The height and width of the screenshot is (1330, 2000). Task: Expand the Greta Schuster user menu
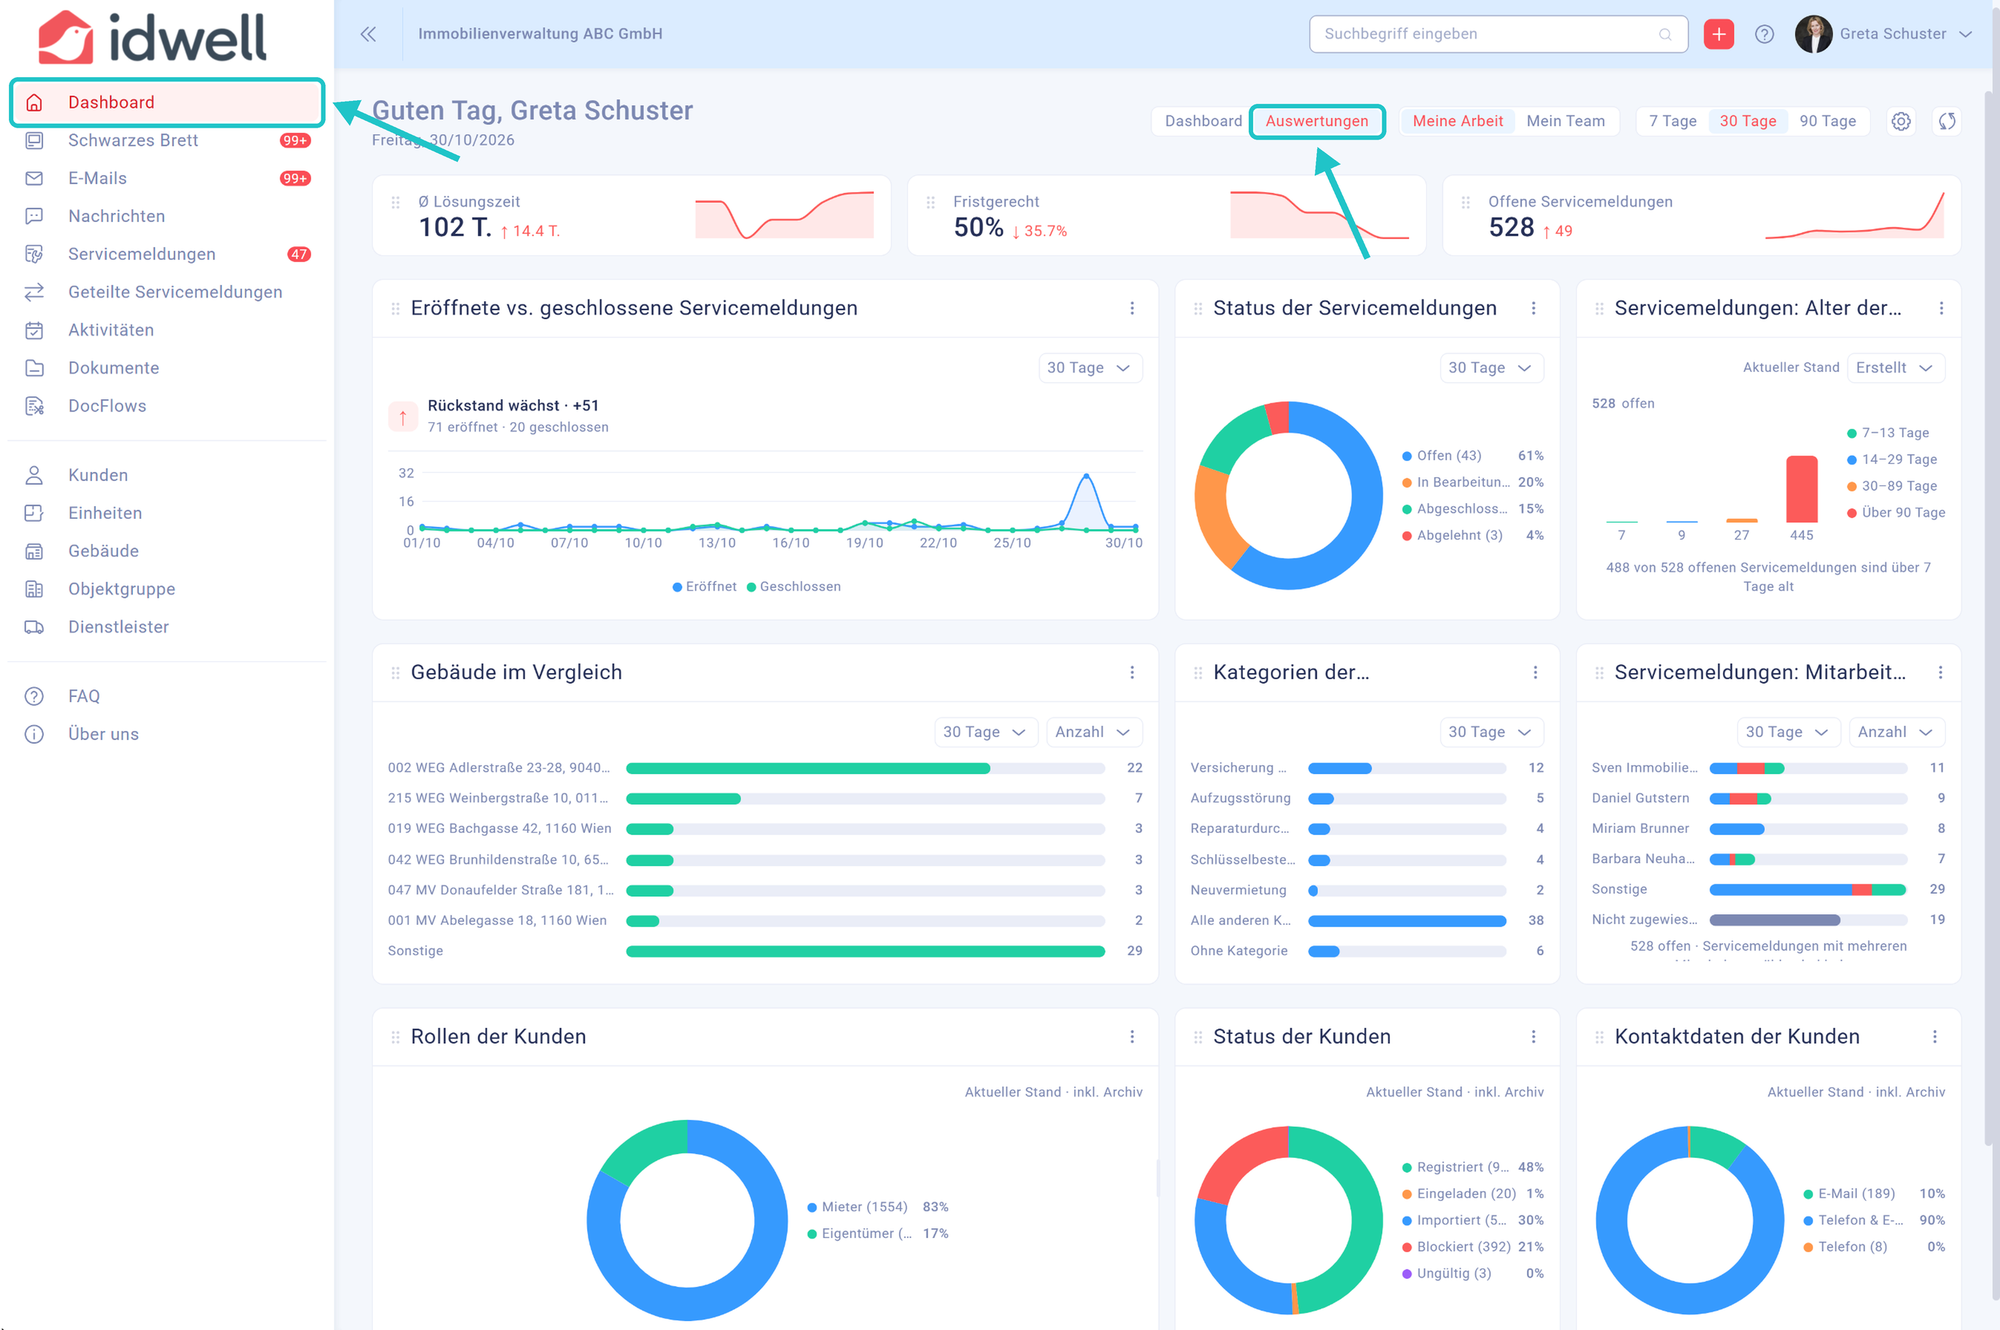[x=1884, y=34]
